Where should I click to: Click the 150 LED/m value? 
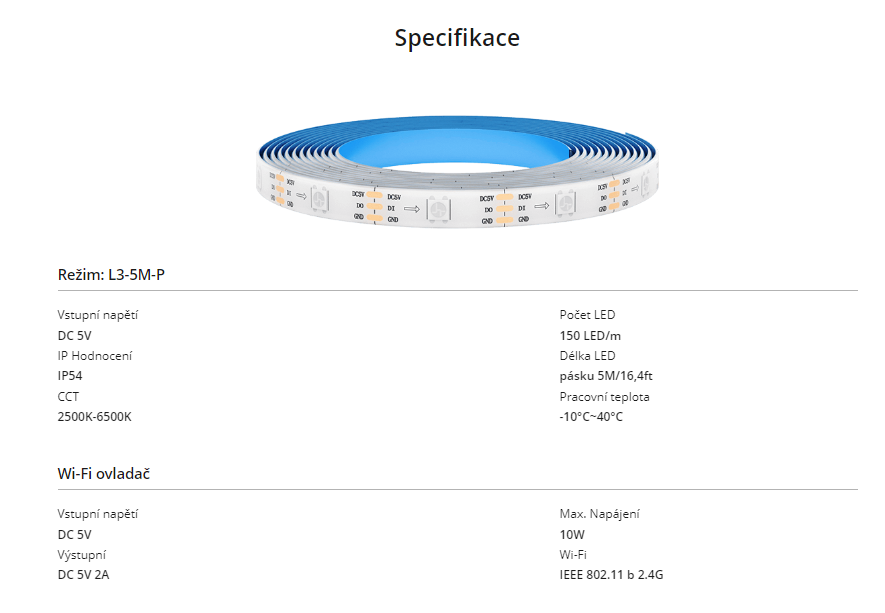coord(590,336)
